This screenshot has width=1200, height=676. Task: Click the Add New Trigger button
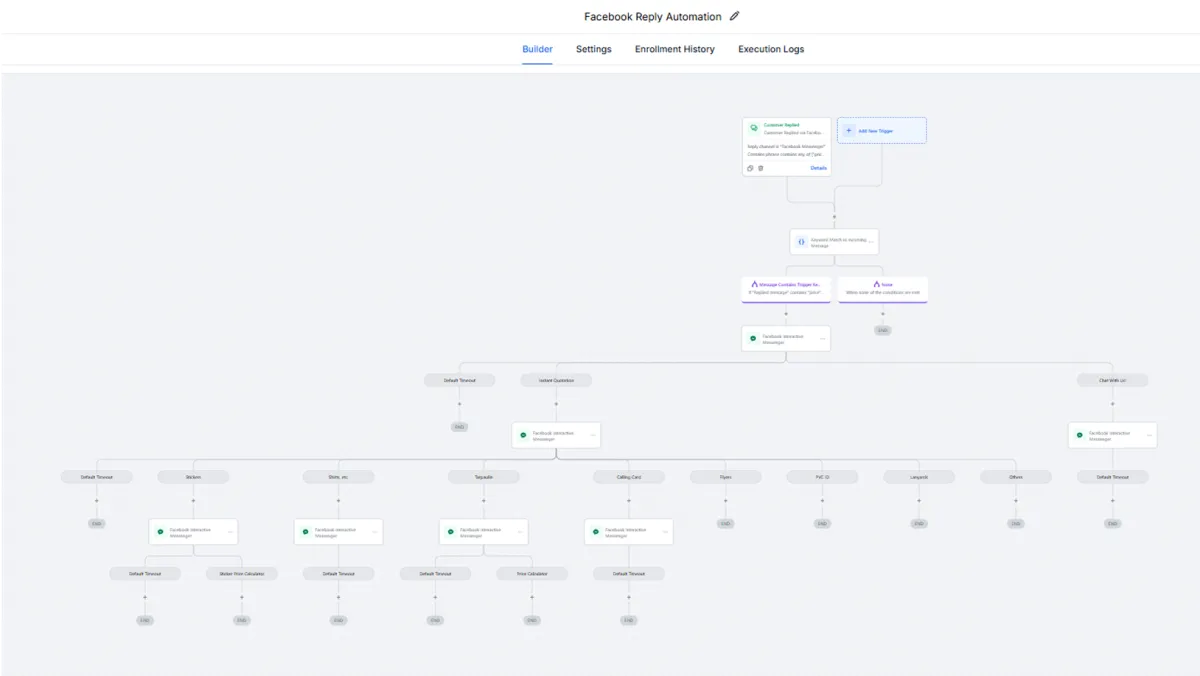(x=881, y=130)
